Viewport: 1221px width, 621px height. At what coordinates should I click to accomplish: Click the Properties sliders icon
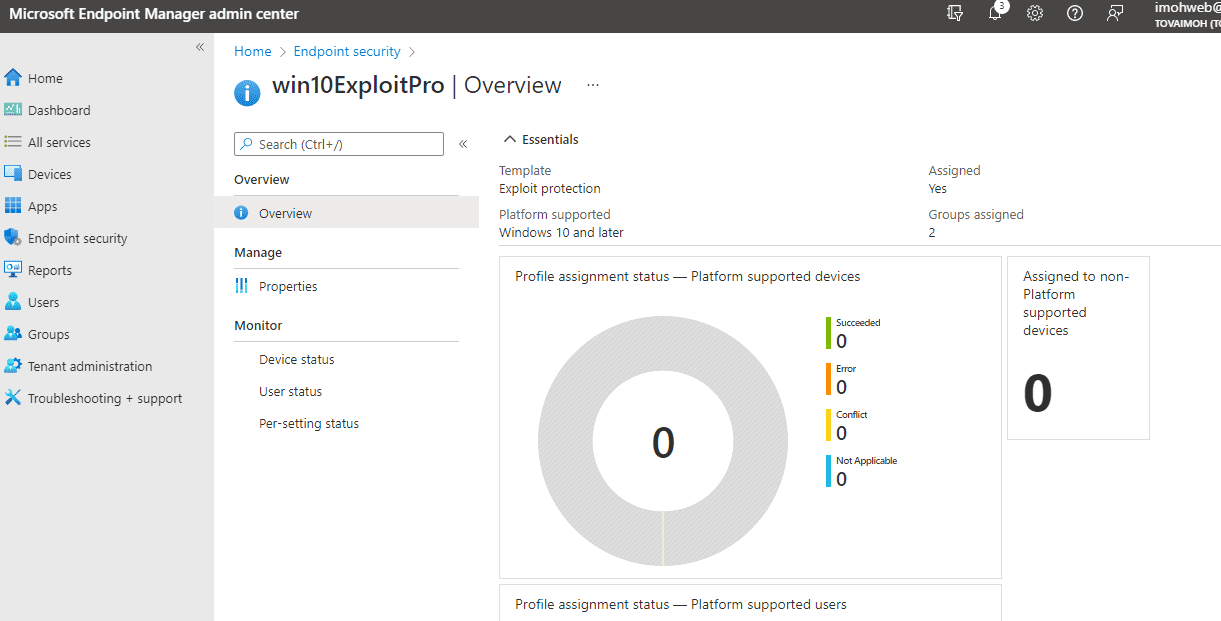[x=241, y=286]
